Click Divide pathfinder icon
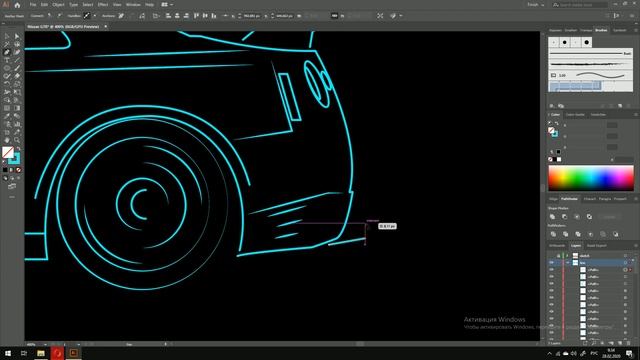This screenshot has height=360, width=640. pos(553,234)
